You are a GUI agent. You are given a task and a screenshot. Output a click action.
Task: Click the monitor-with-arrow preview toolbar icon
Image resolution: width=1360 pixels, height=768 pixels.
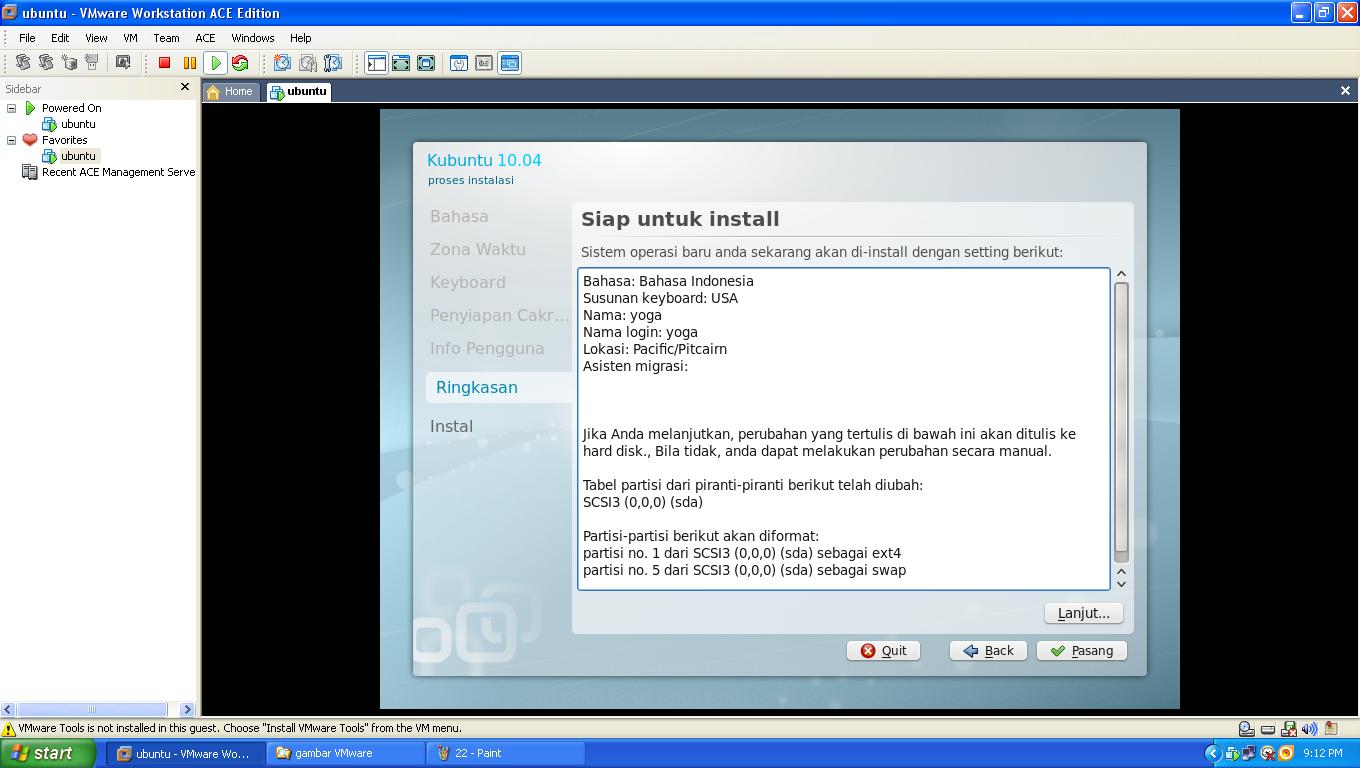(x=123, y=63)
